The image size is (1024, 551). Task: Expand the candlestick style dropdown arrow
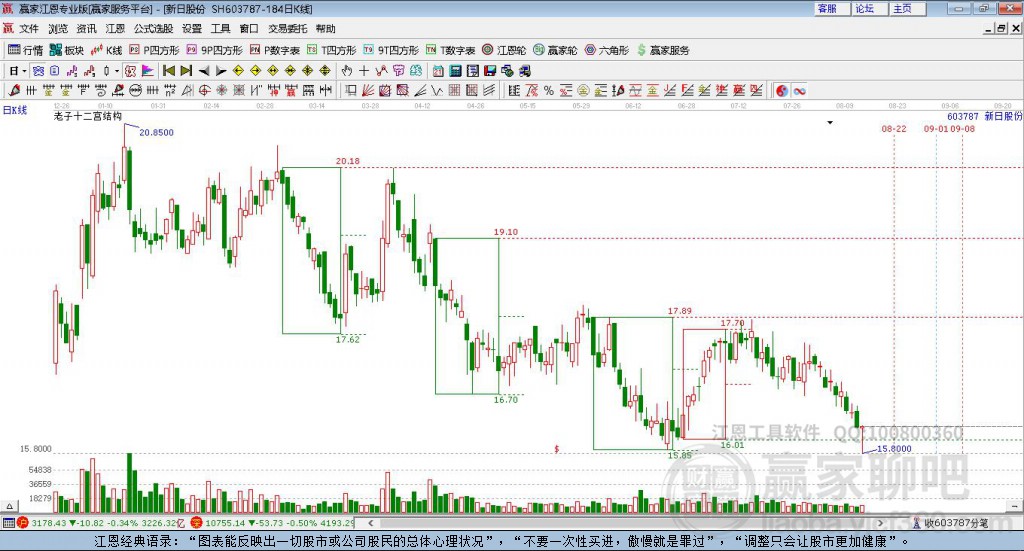[117, 71]
